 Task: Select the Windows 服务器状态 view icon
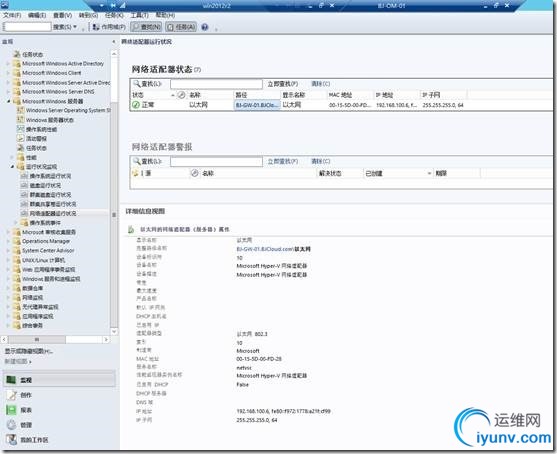point(21,120)
